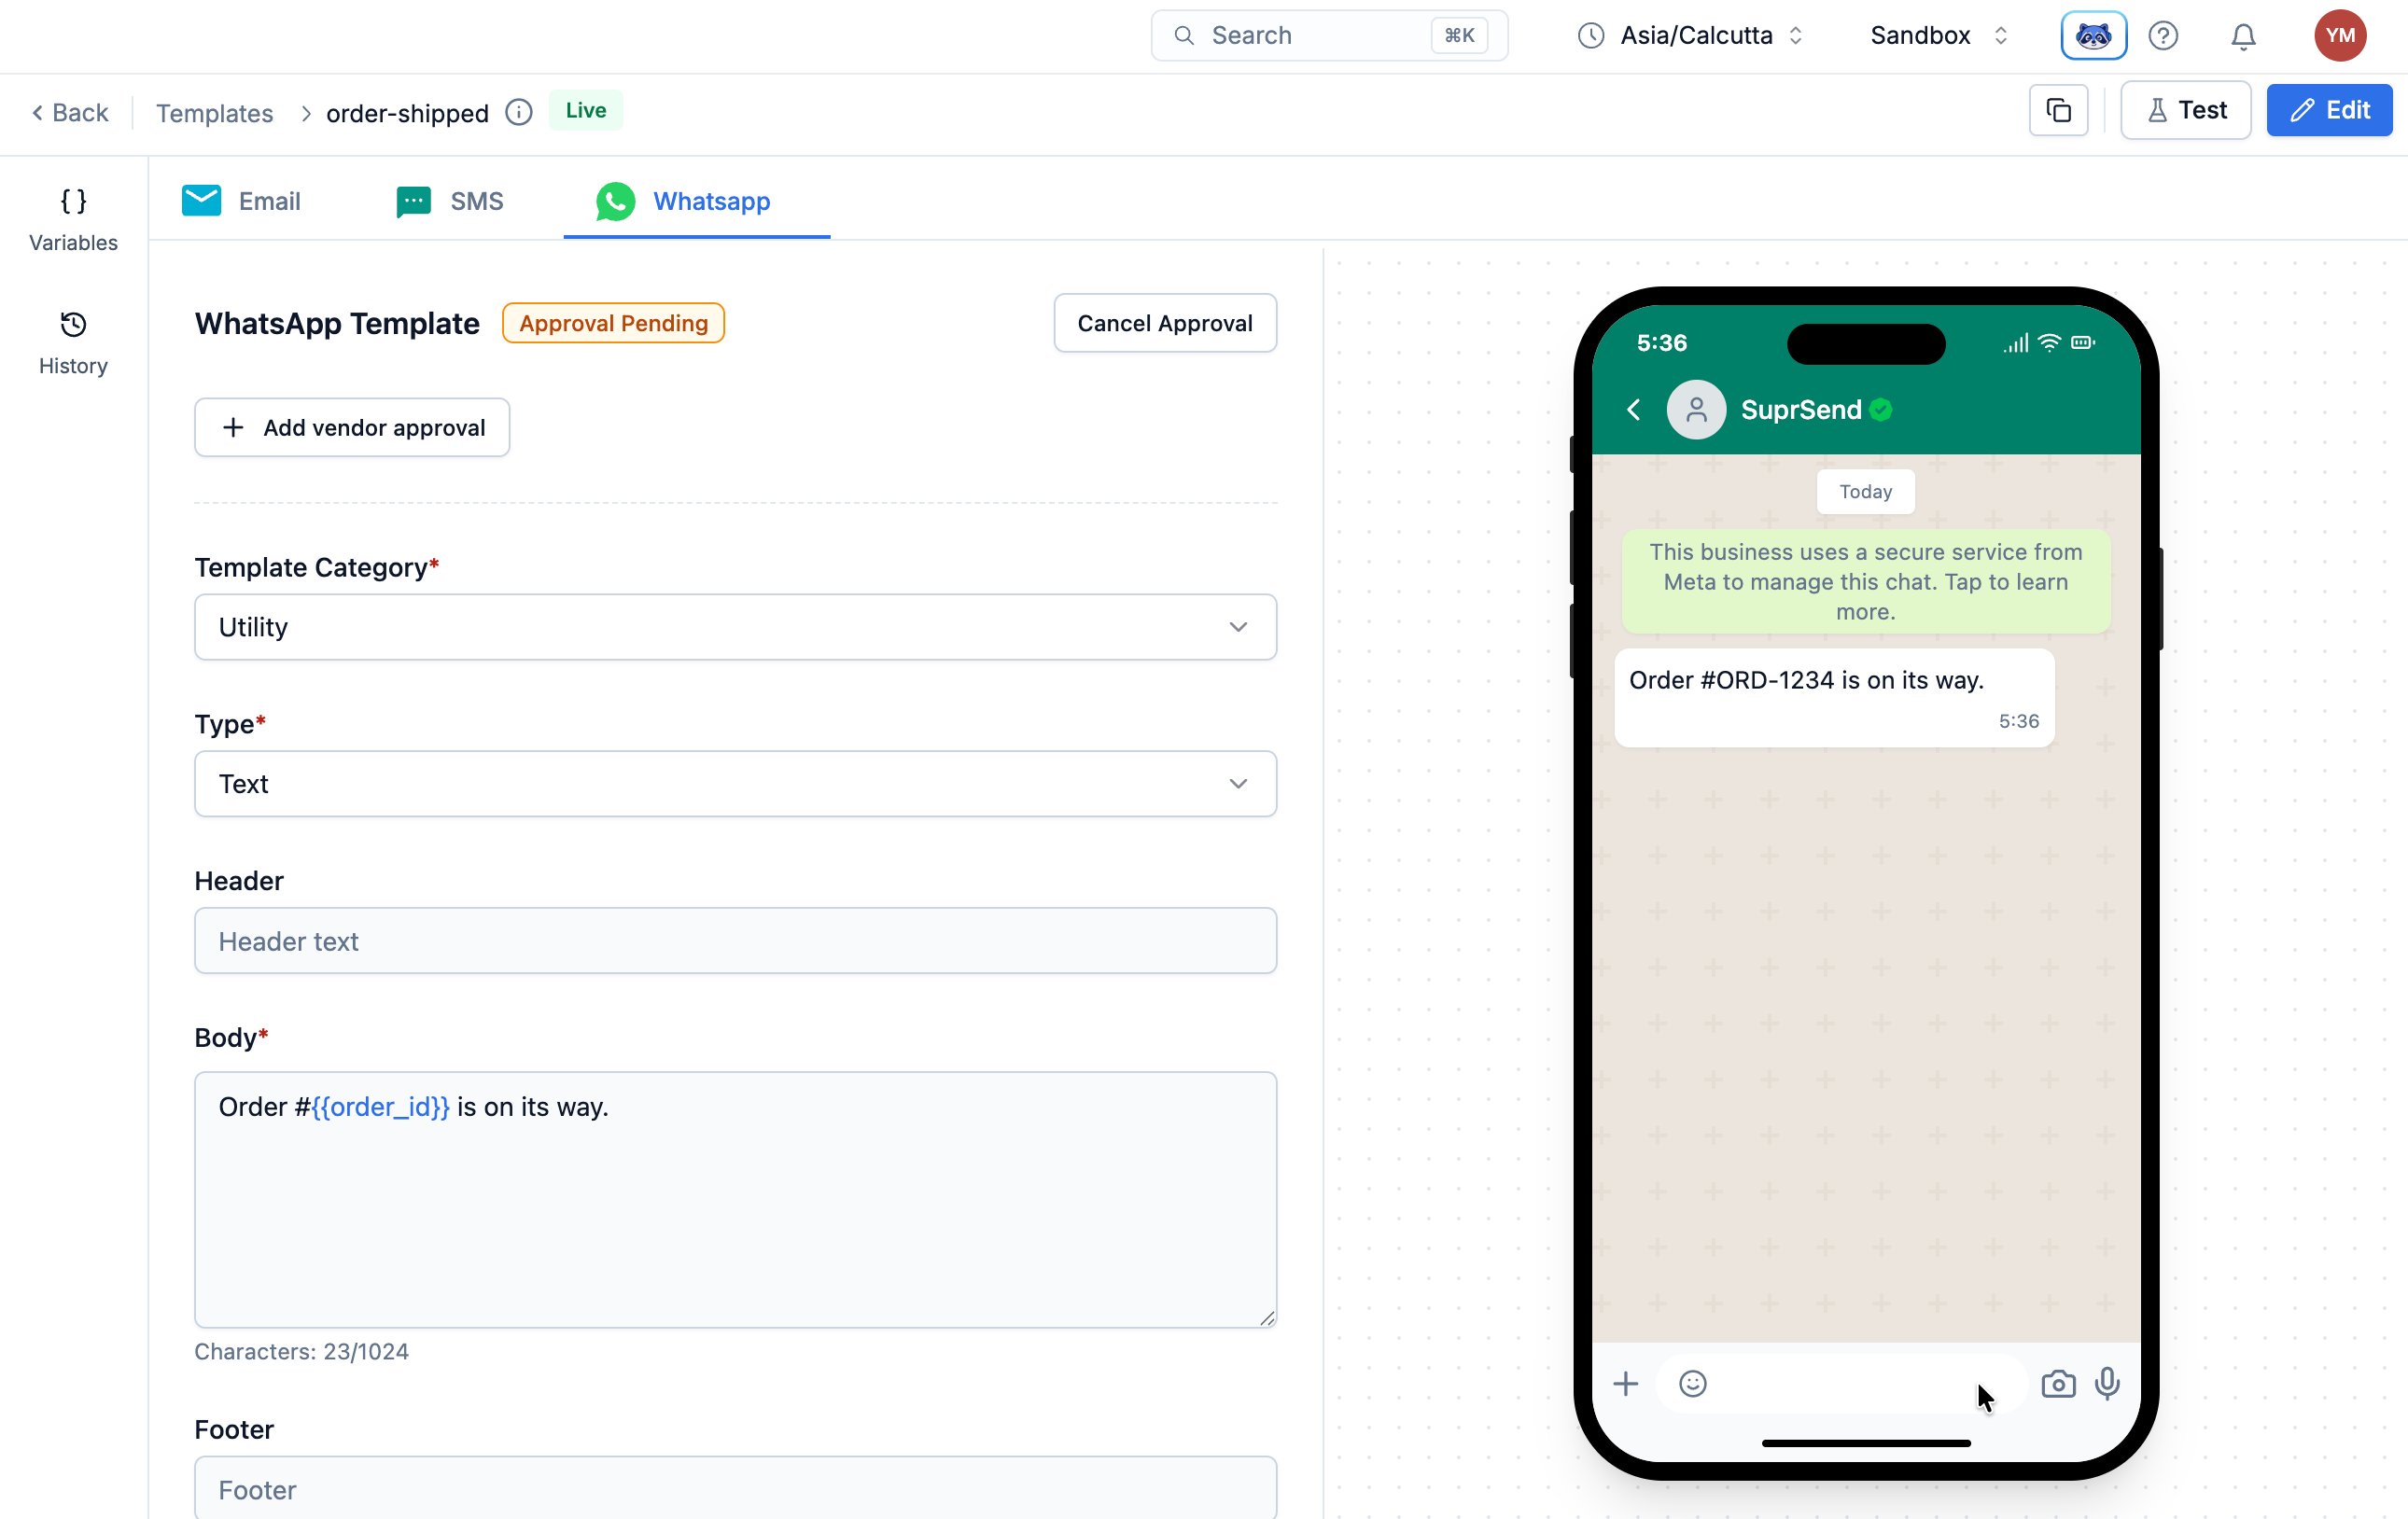Click the info icon next to order-shipped
The height and width of the screenshot is (1519, 2408).
[x=518, y=112]
